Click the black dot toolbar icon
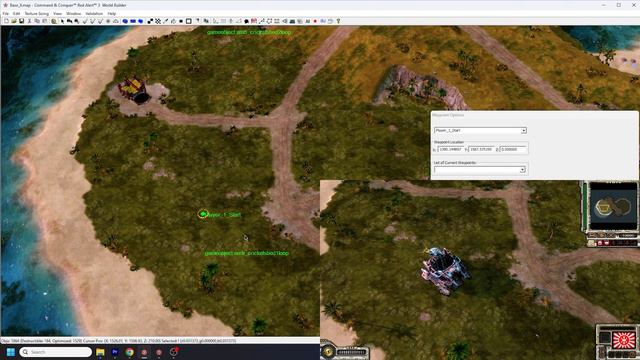 tap(181, 21)
